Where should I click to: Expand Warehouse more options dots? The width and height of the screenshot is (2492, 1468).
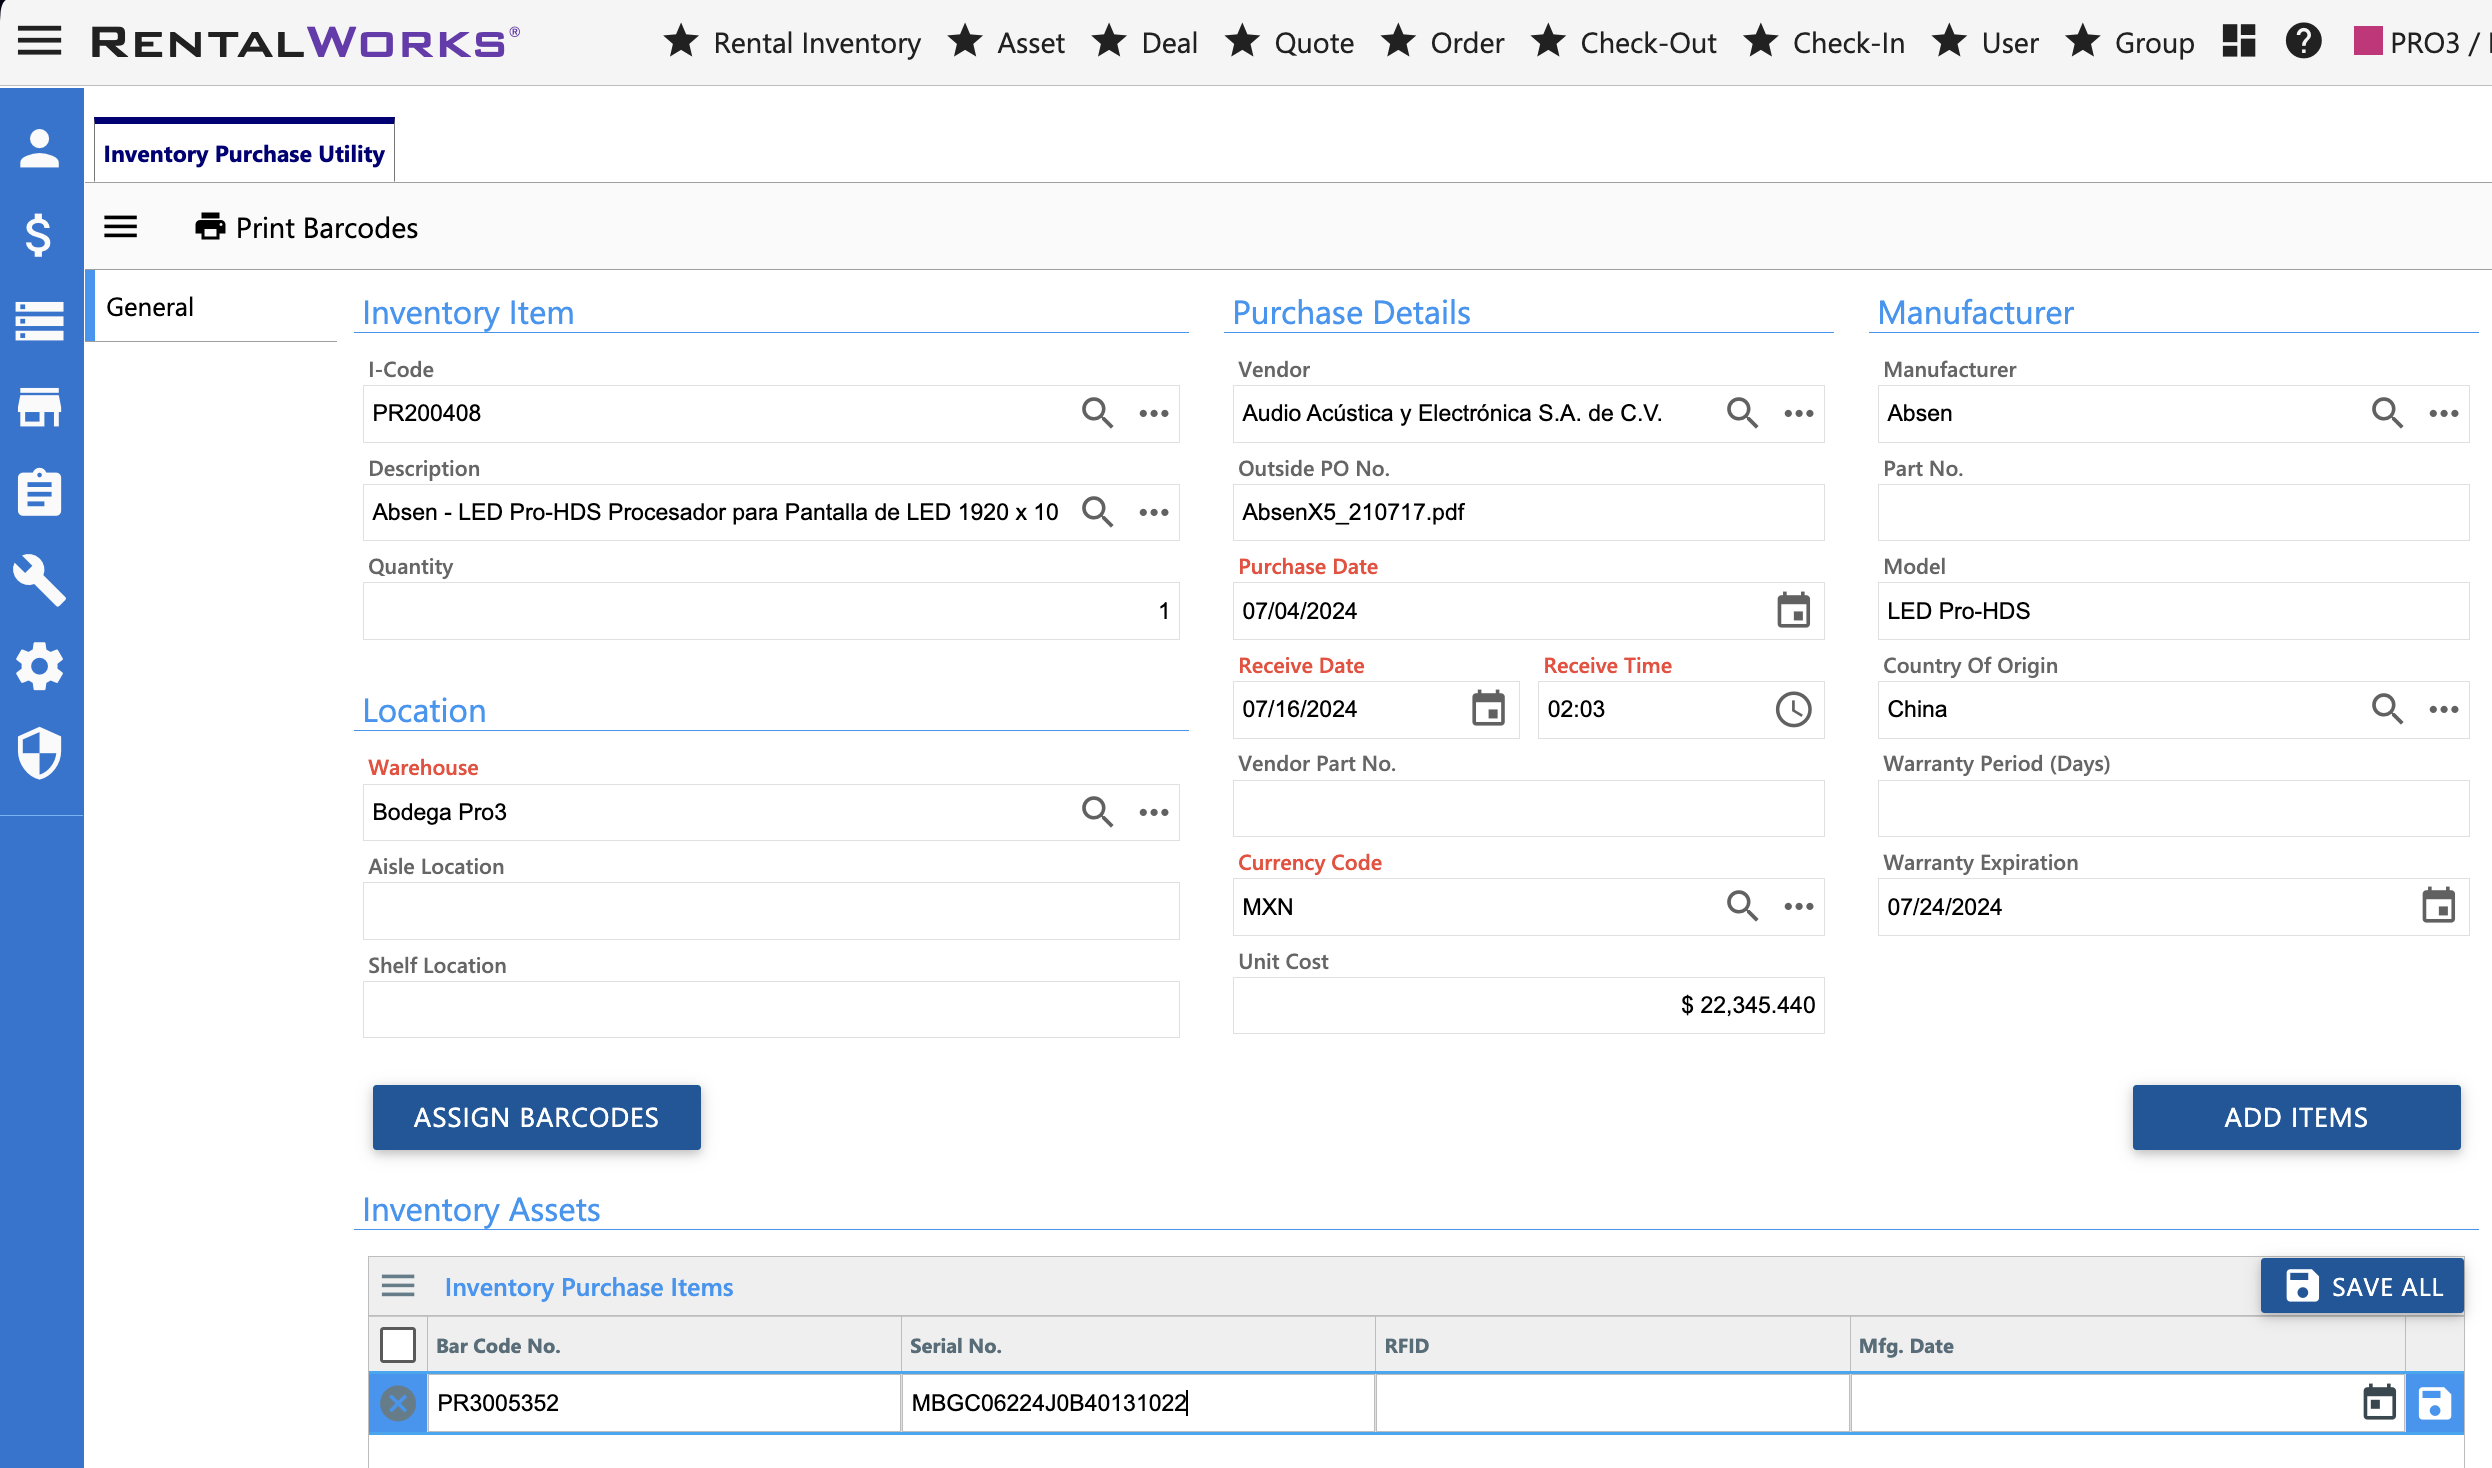click(1153, 811)
